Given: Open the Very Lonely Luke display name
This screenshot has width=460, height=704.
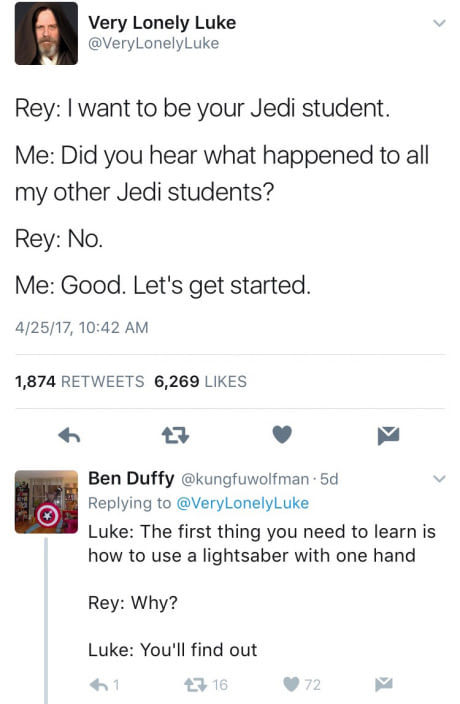Looking at the screenshot, I should tap(162, 23).
